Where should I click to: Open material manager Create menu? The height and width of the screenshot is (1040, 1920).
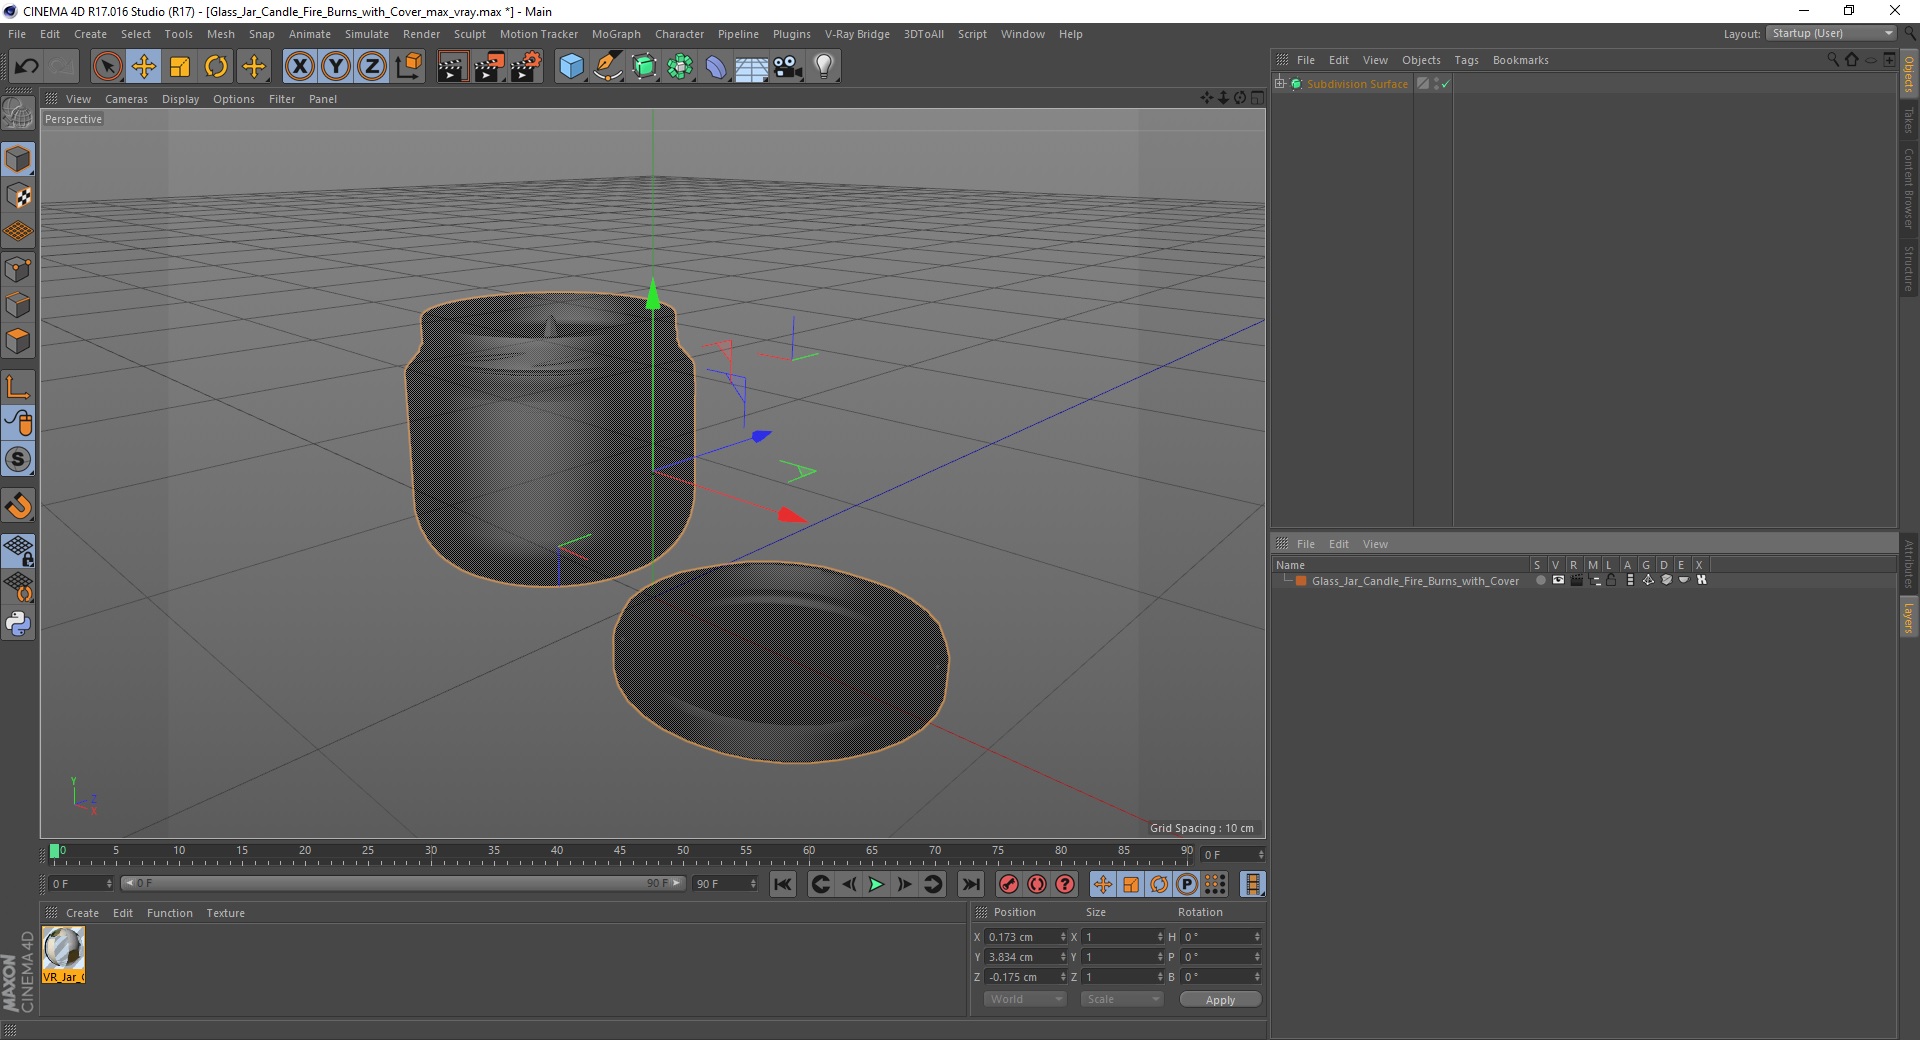point(82,913)
